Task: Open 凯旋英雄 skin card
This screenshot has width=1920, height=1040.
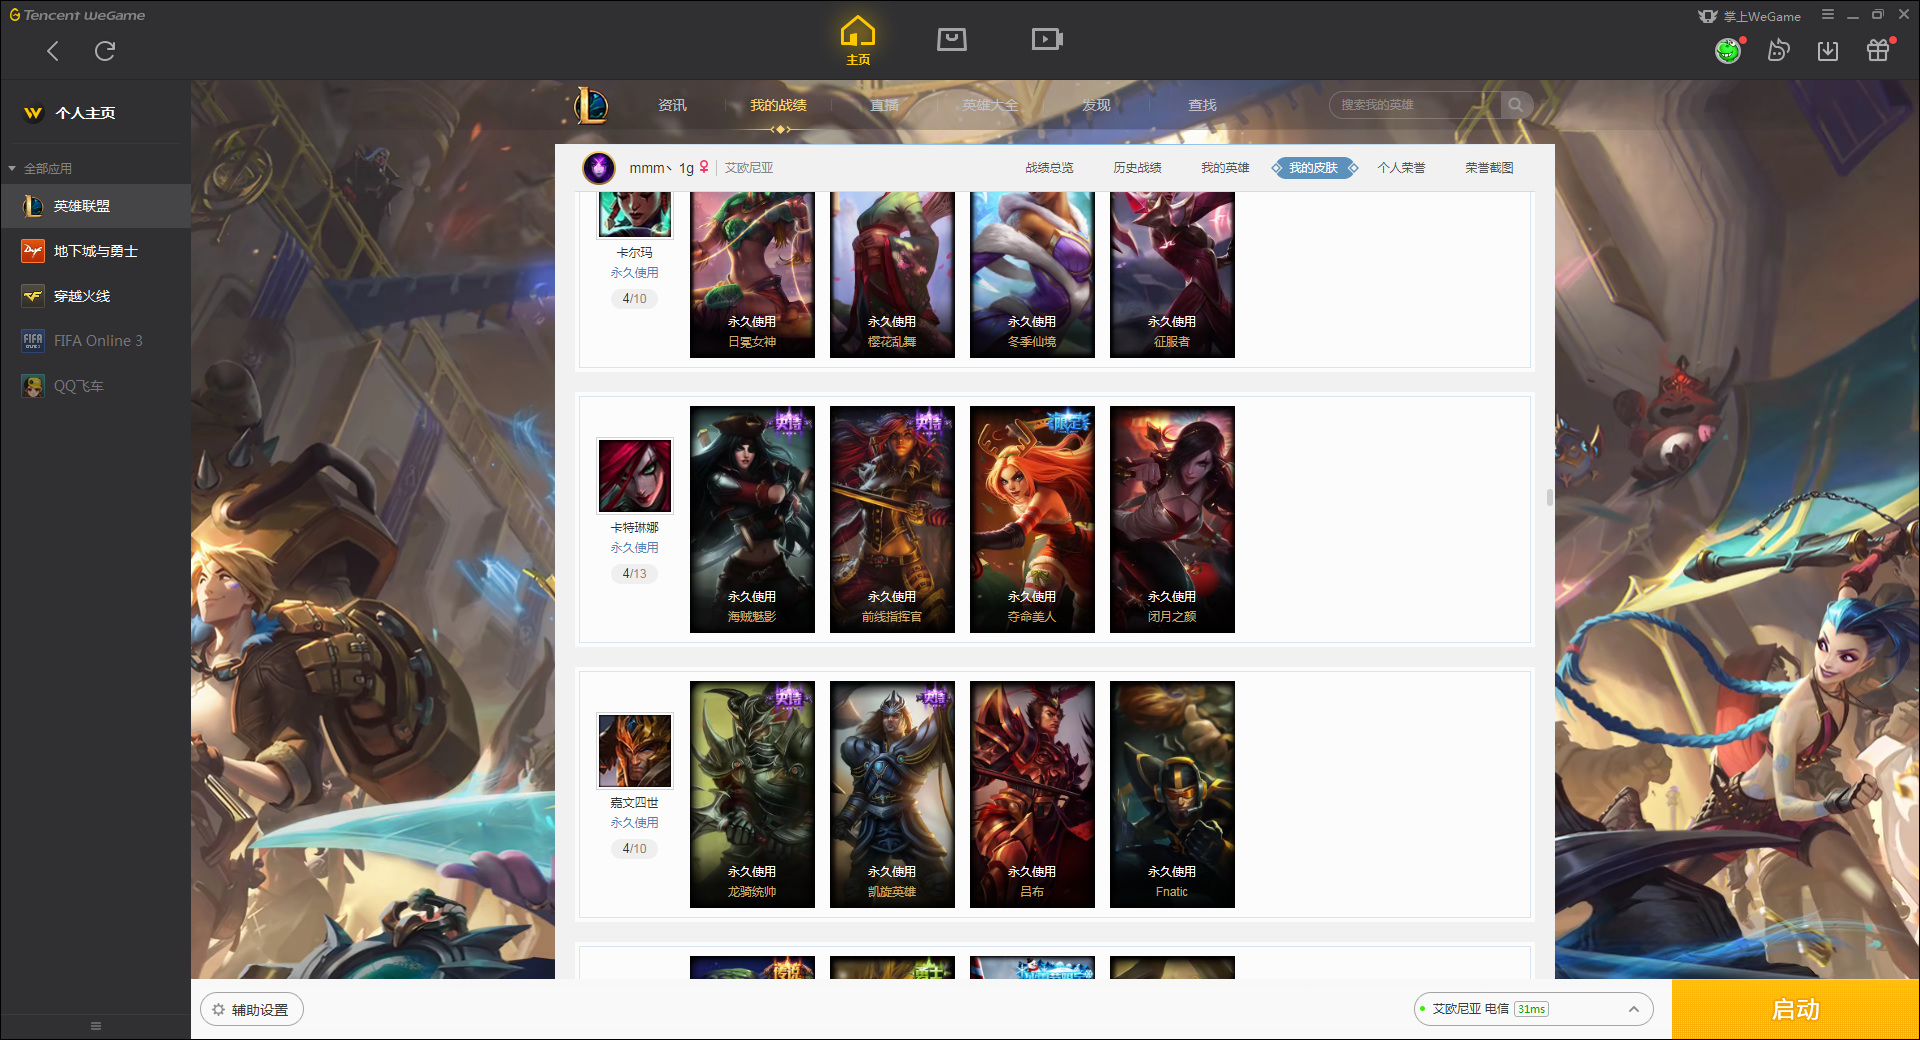Action: point(892,794)
